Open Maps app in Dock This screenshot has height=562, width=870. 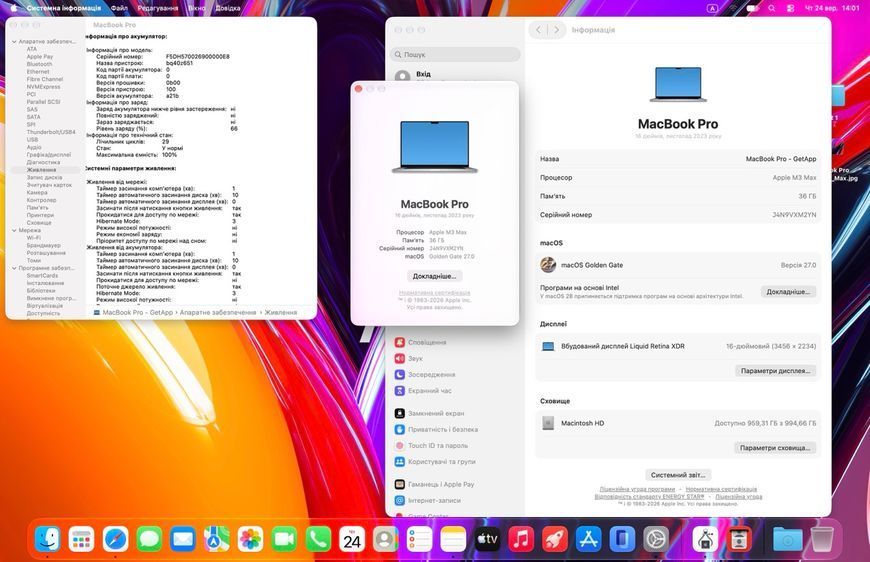tap(217, 539)
